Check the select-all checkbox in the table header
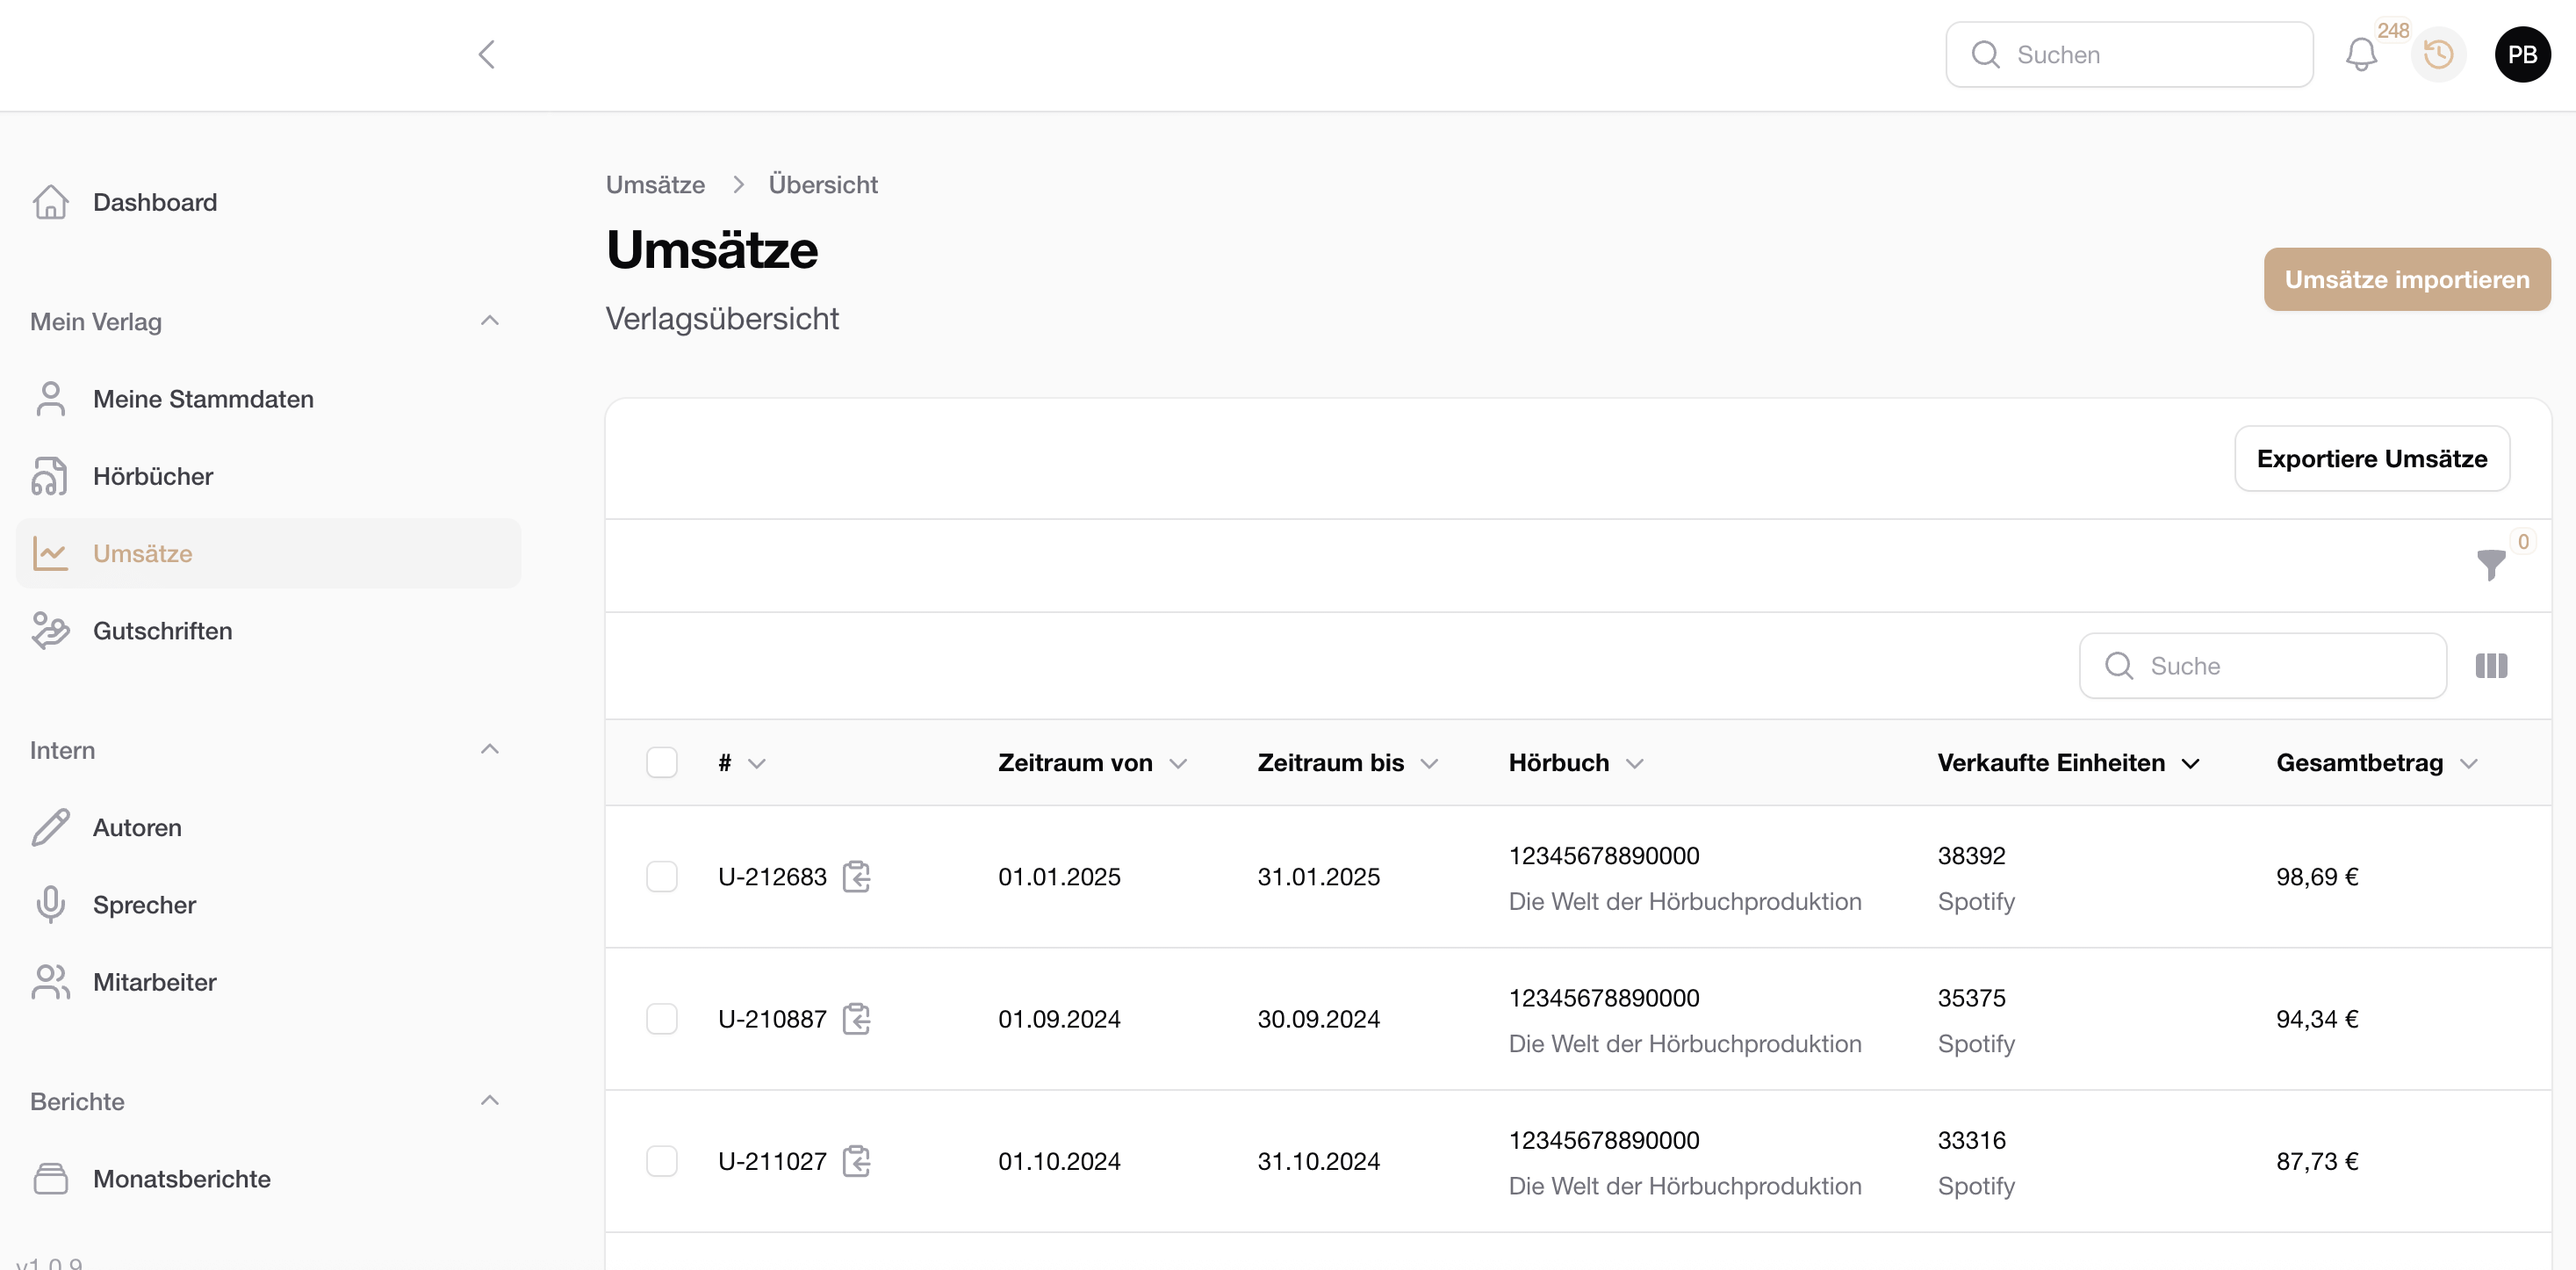This screenshot has width=2576, height=1270. click(x=663, y=762)
